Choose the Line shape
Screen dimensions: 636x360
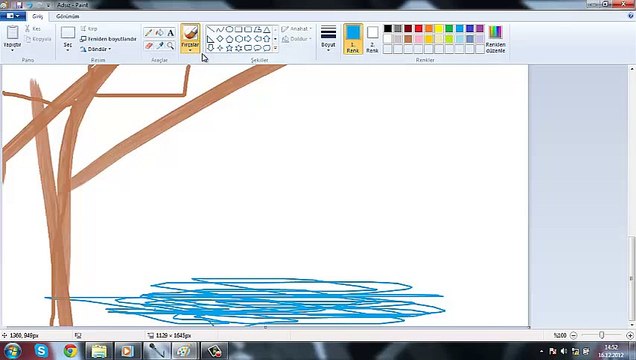click(210, 29)
